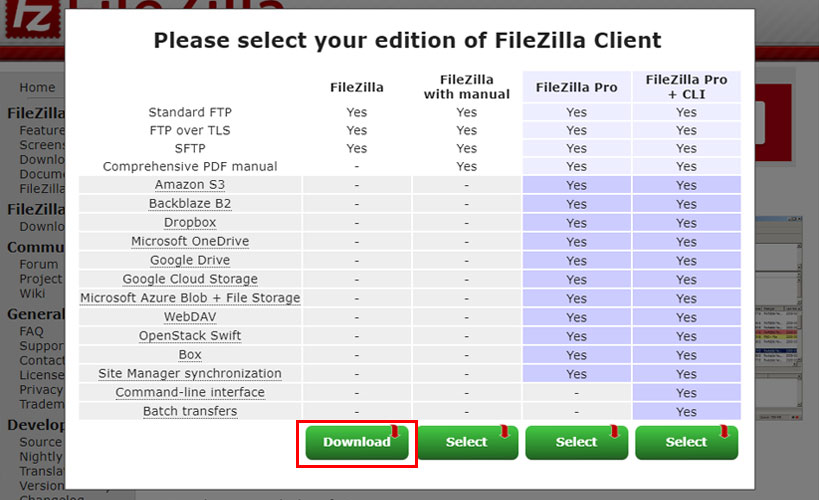Click the FileZilla logo icon at top left
This screenshot has width=819, height=500.
[x=32, y=17]
